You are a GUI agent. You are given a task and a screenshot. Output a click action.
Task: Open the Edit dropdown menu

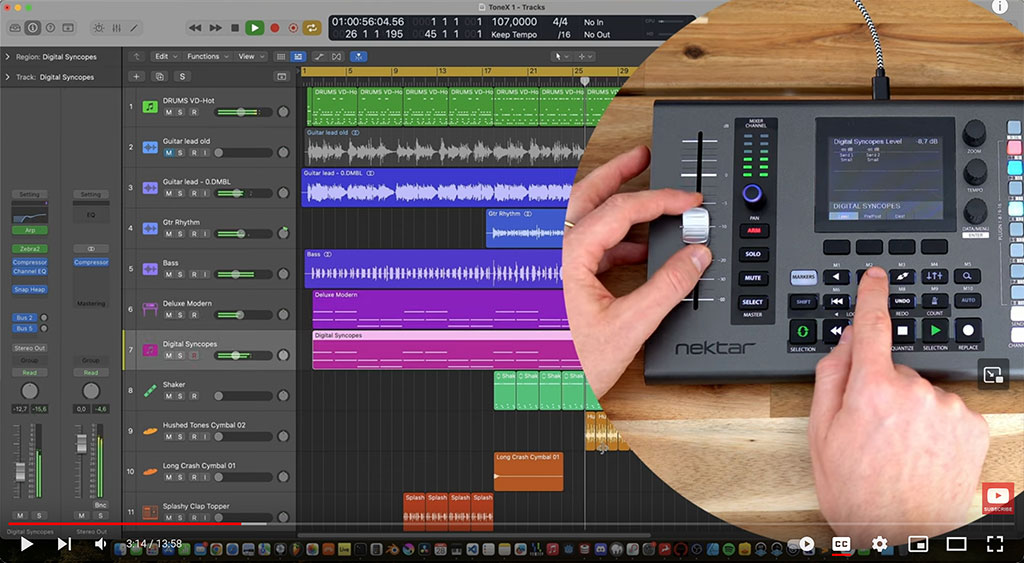(x=164, y=57)
